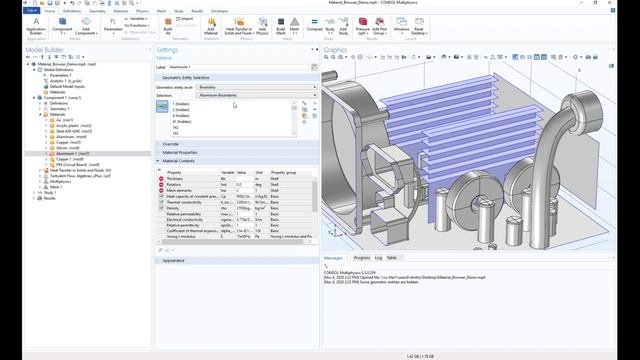Switch to the Materials ribbon tab
Viewport: 640px width, 360px height.
coord(121,11)
